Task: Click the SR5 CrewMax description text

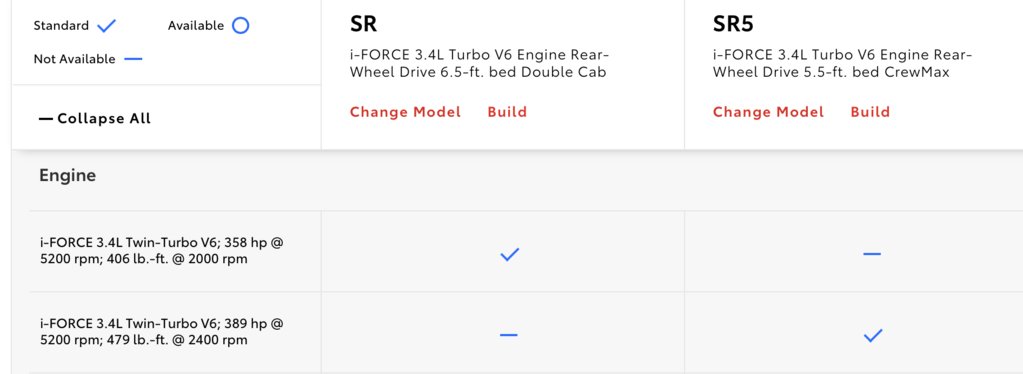Action: [x=842, y=63]
